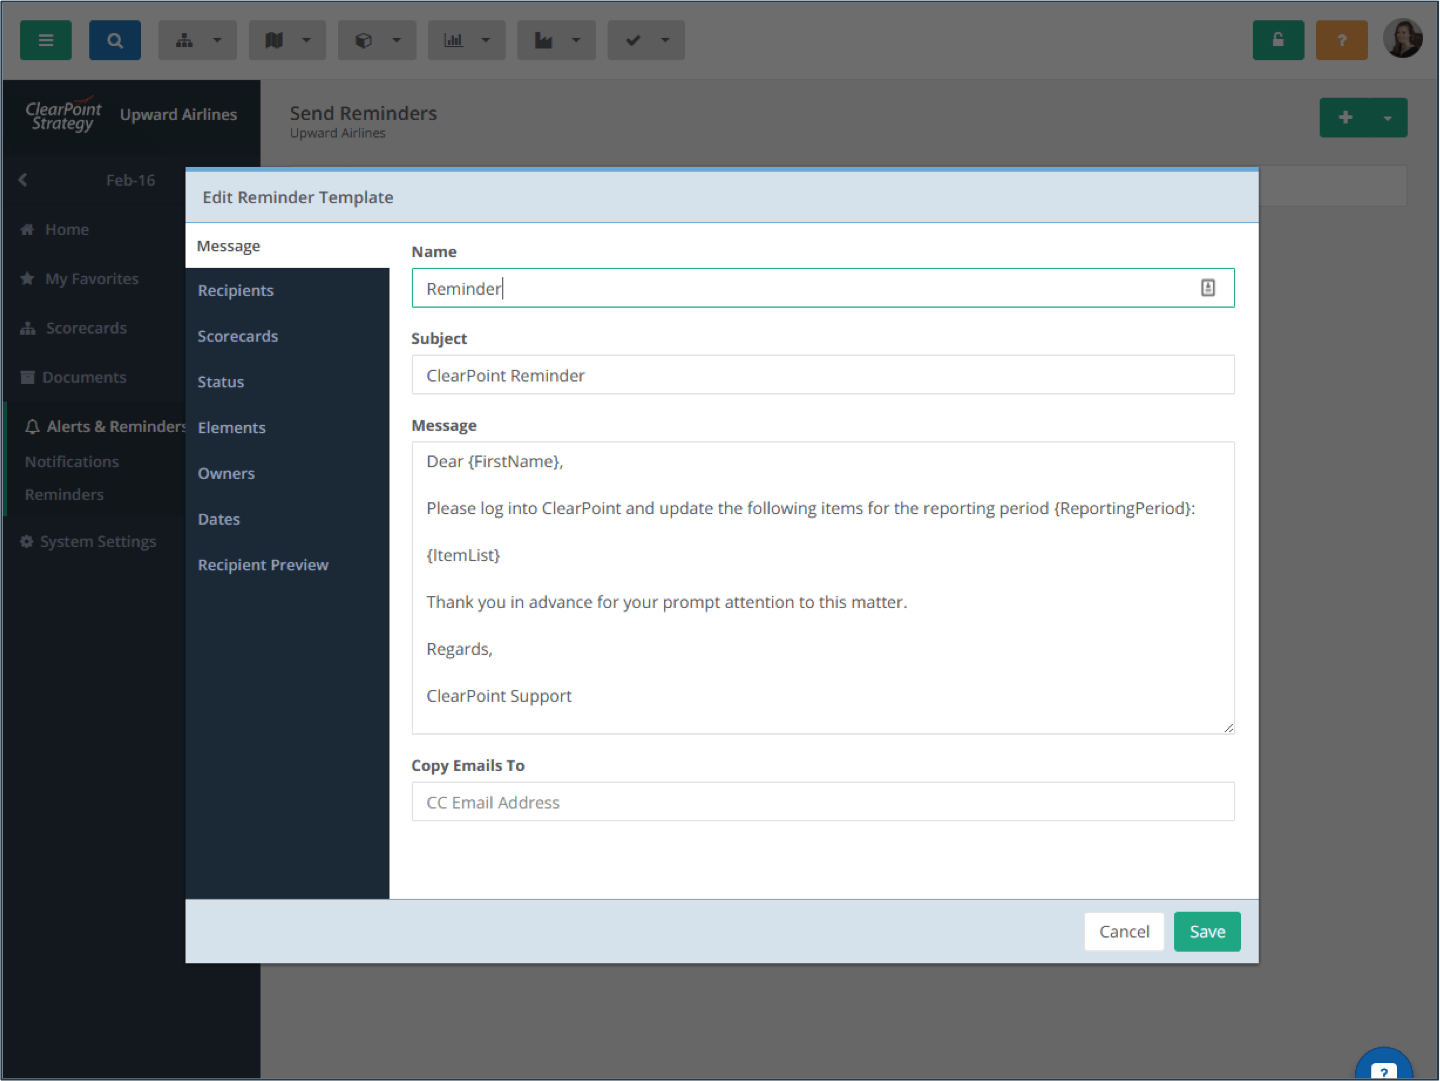Screen dimensions: 1440x1081
Task: Click the blue search icon
Action: pos(114,40)
